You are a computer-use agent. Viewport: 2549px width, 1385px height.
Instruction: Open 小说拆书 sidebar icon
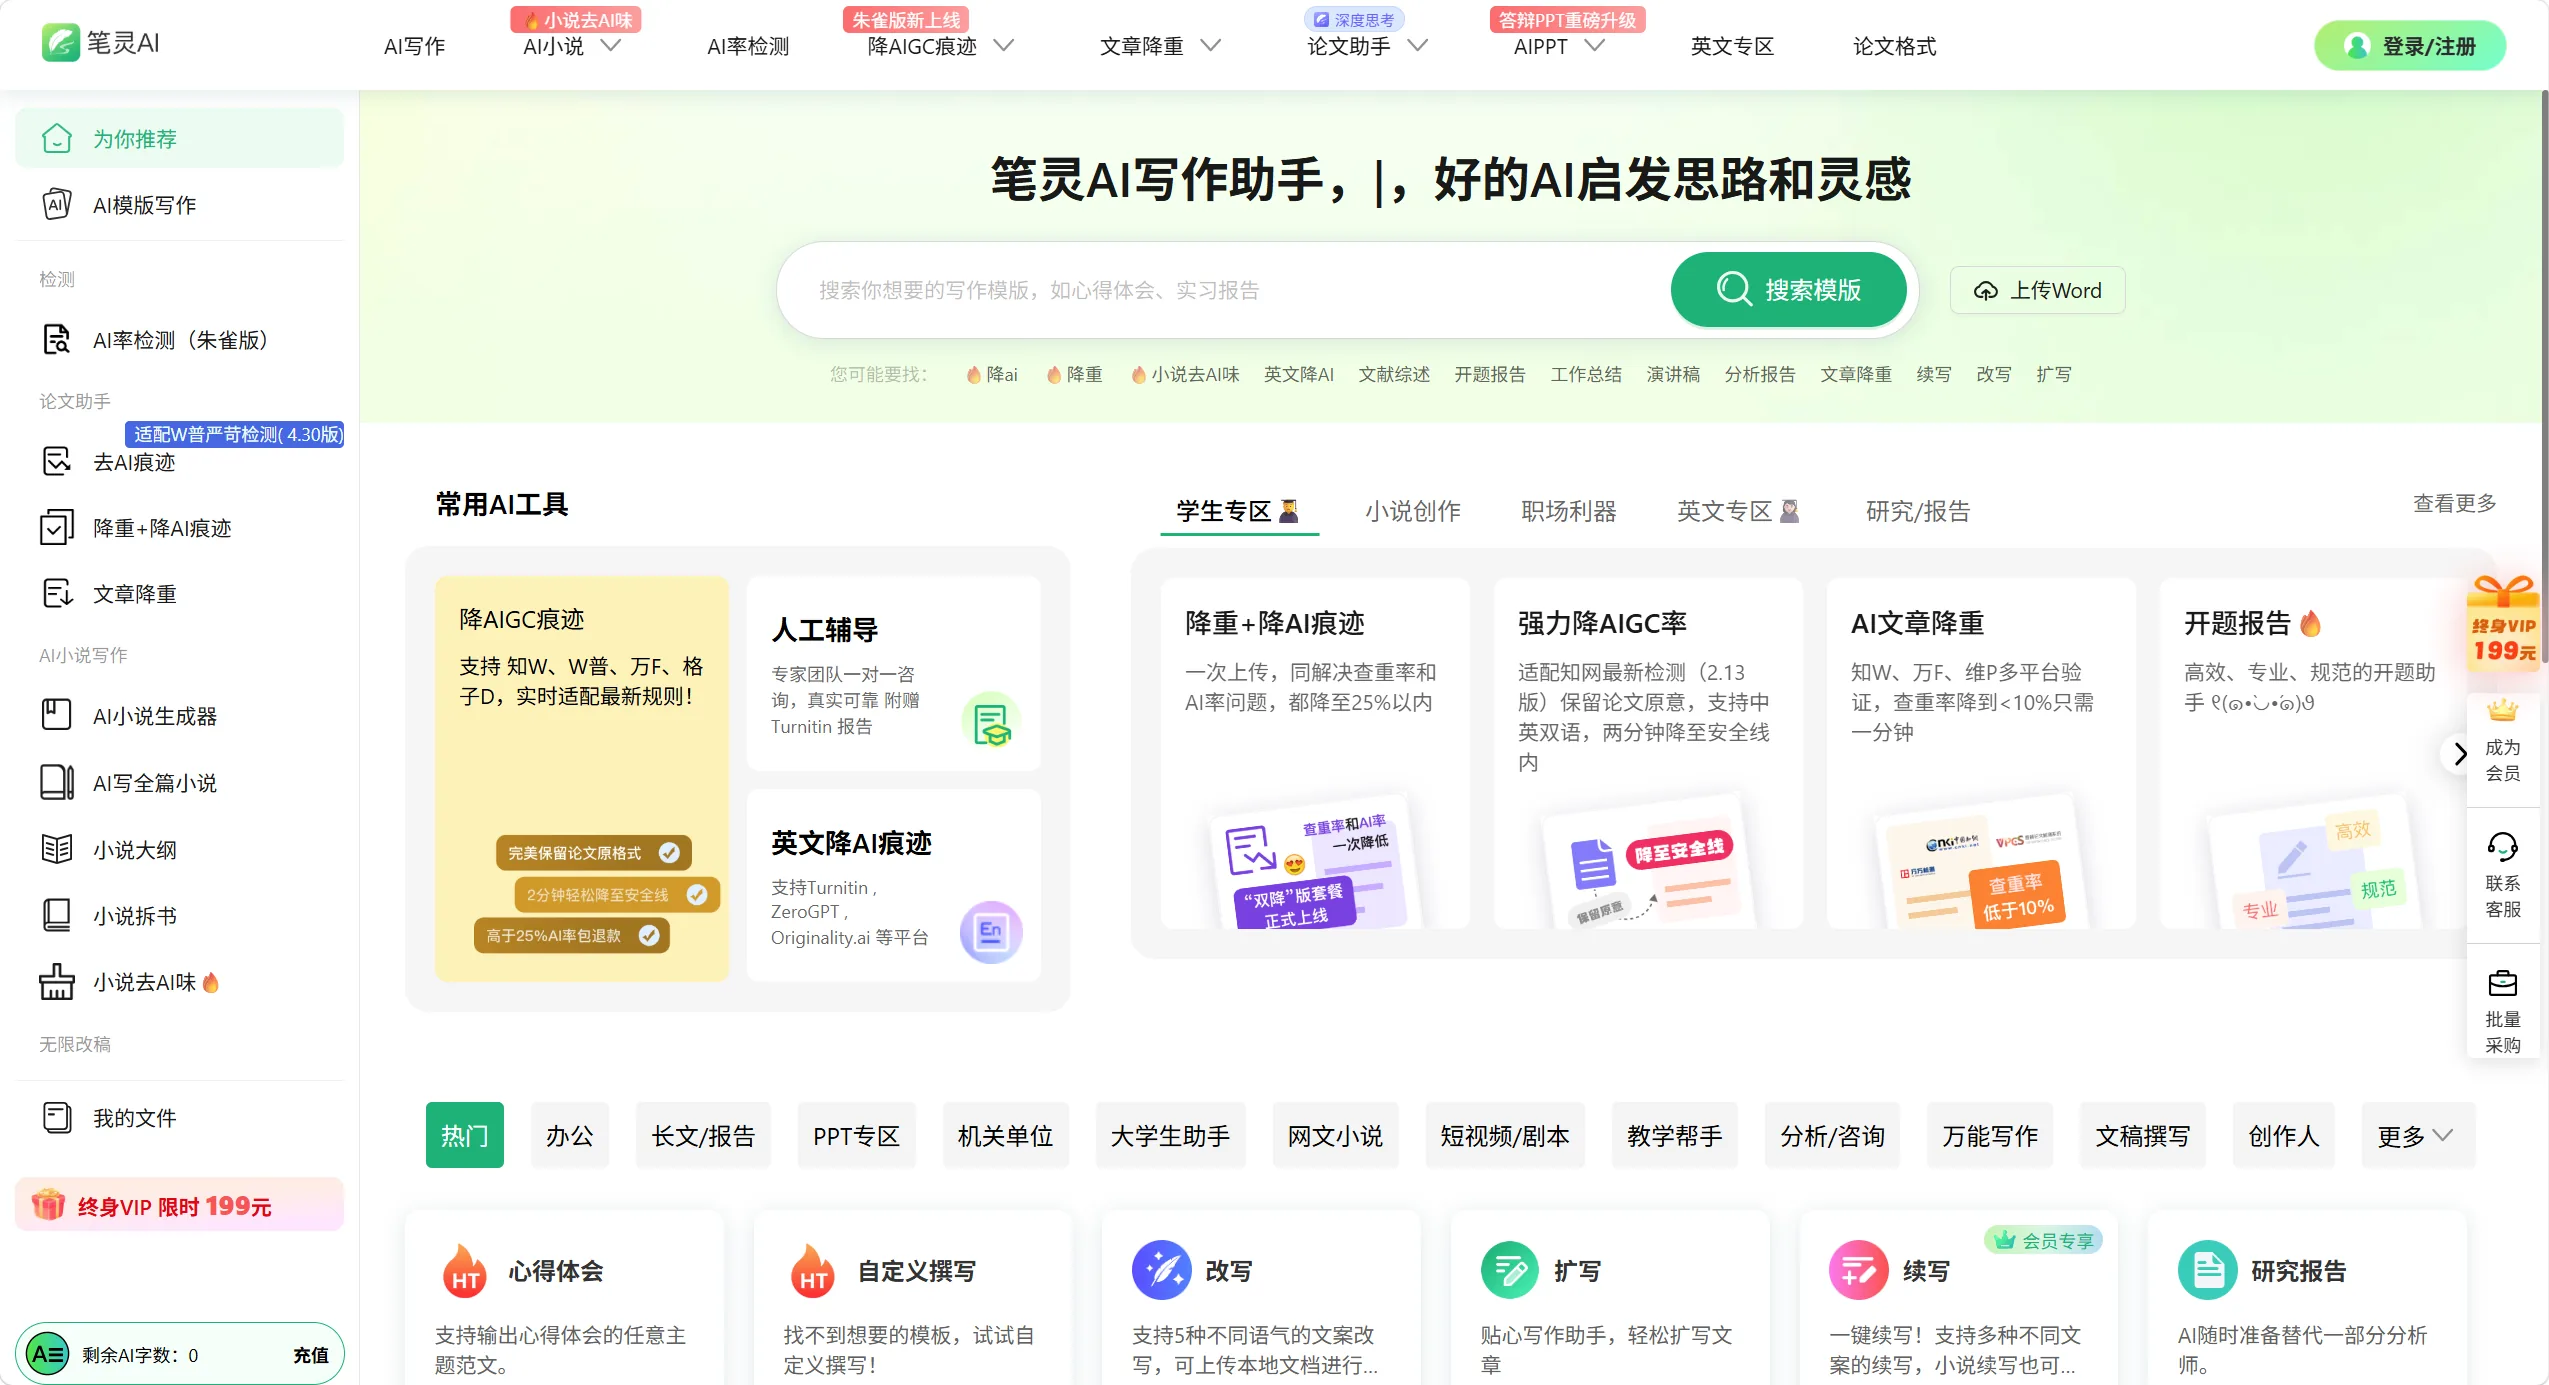57,915
